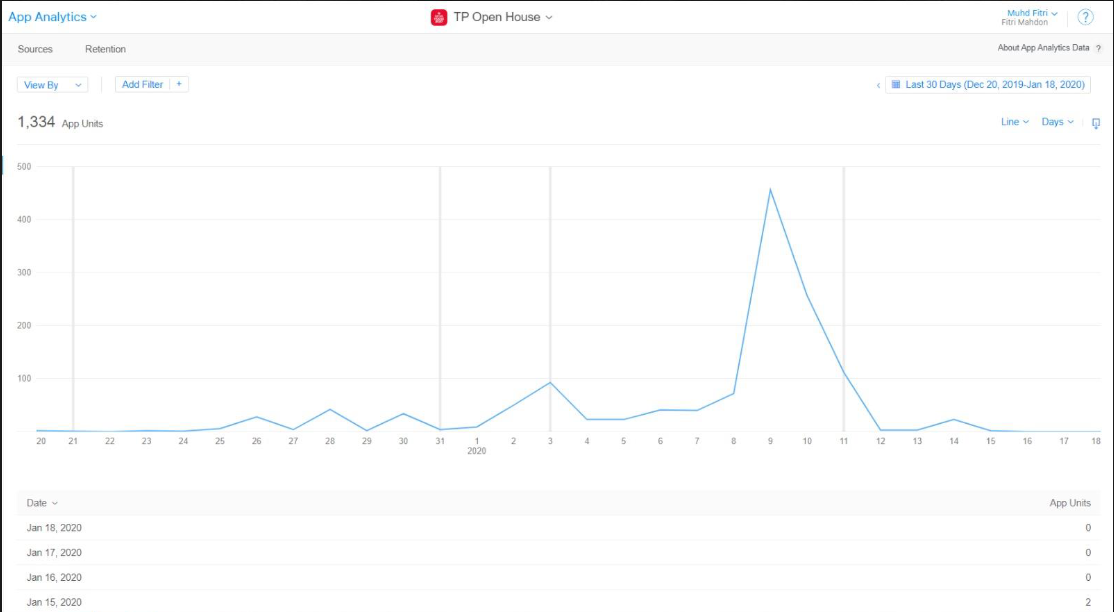Click the Jan 9 peak on the chart
Viewport: 1114px width, 612px height.
click(770, 189)
